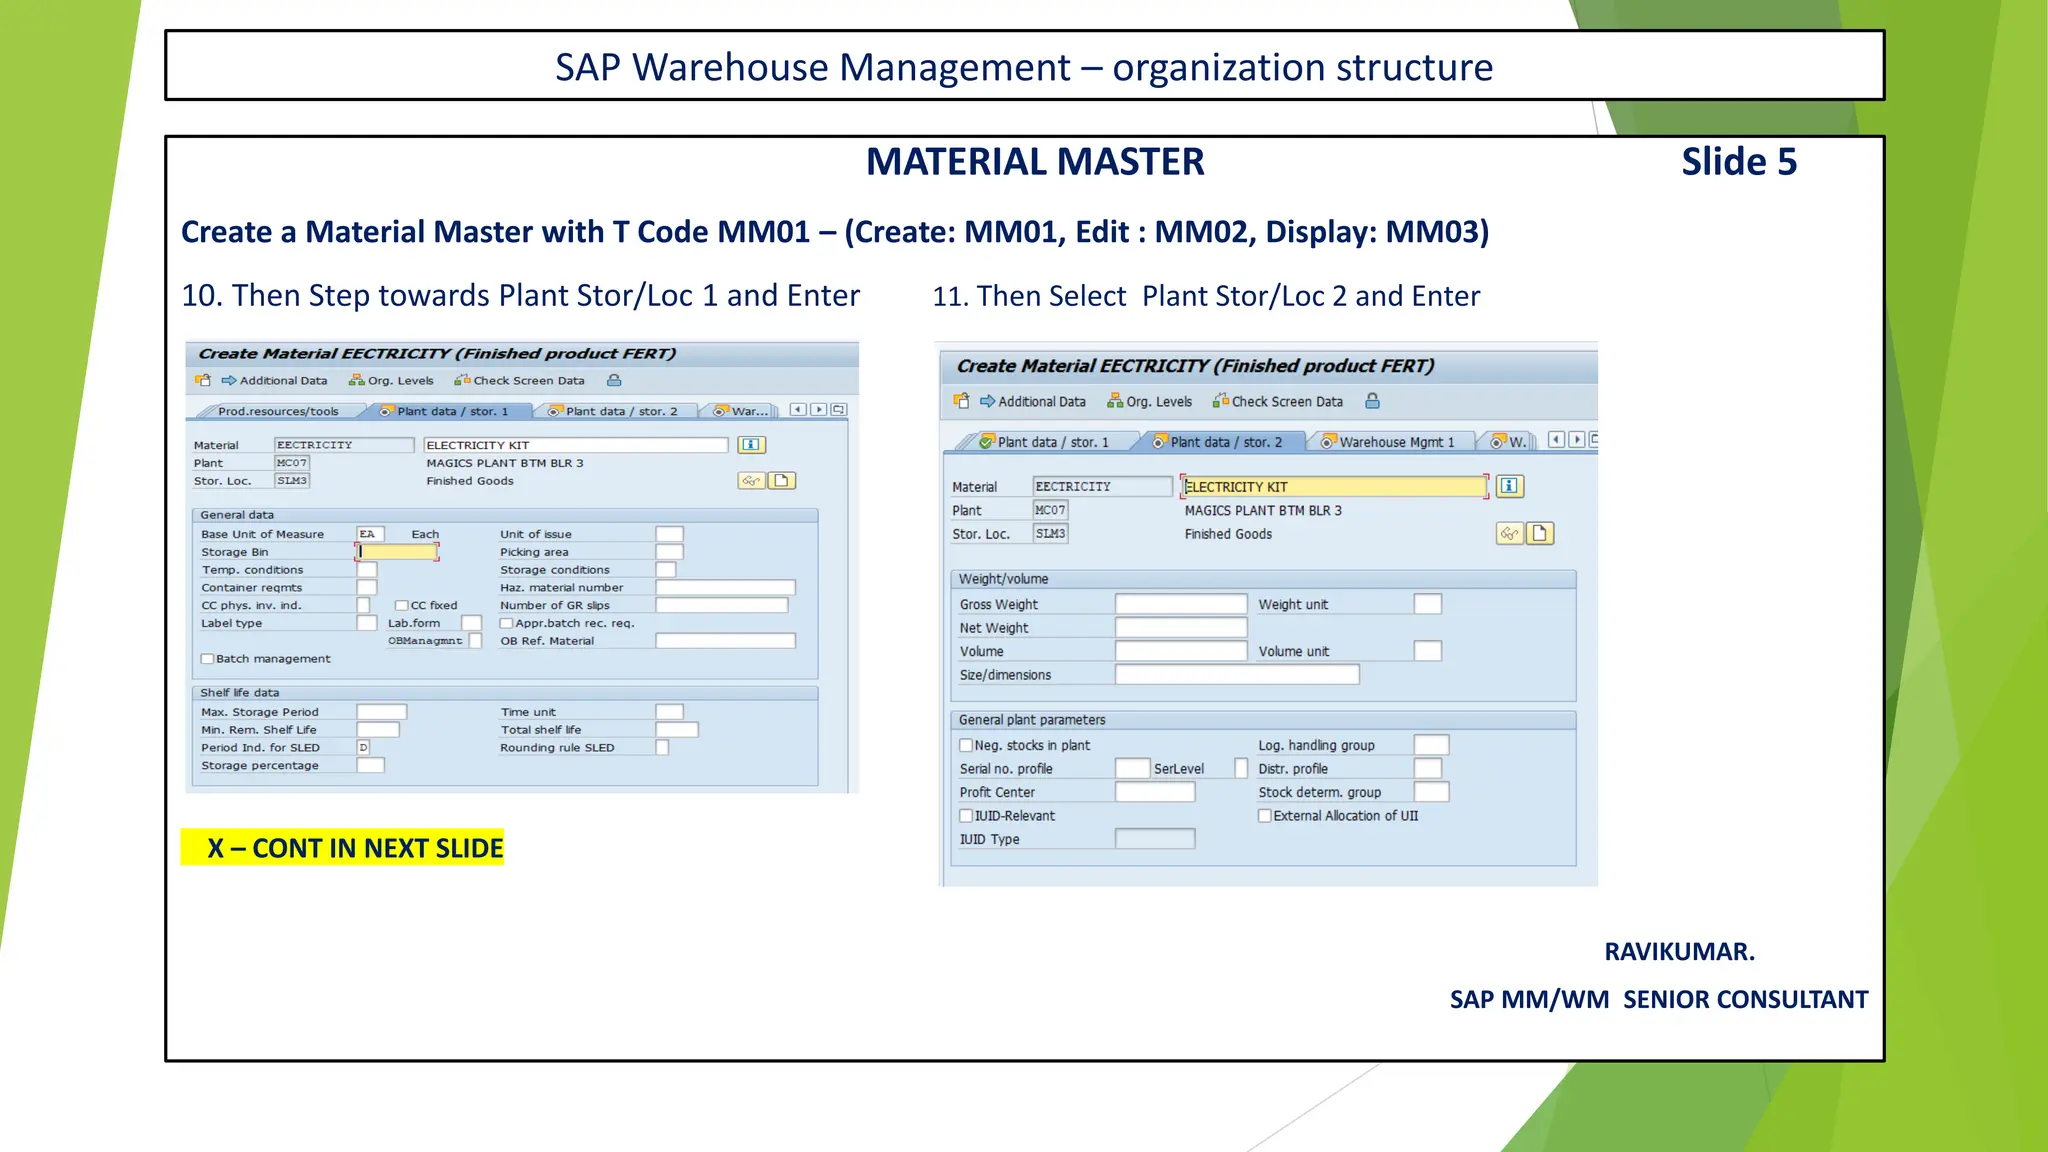Click tab scroll-left arrow in right SAP window

(x=1556, y=440)
